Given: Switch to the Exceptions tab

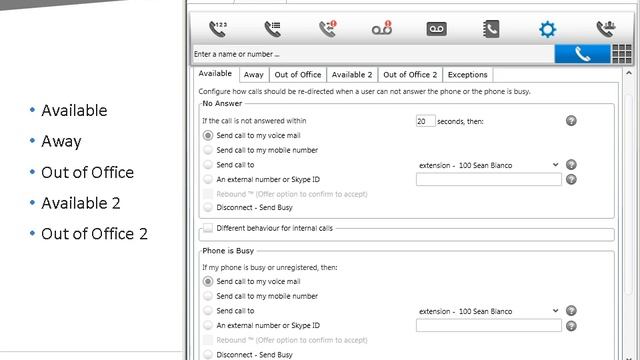Looking at the screenshot, I should pos(467,75).
